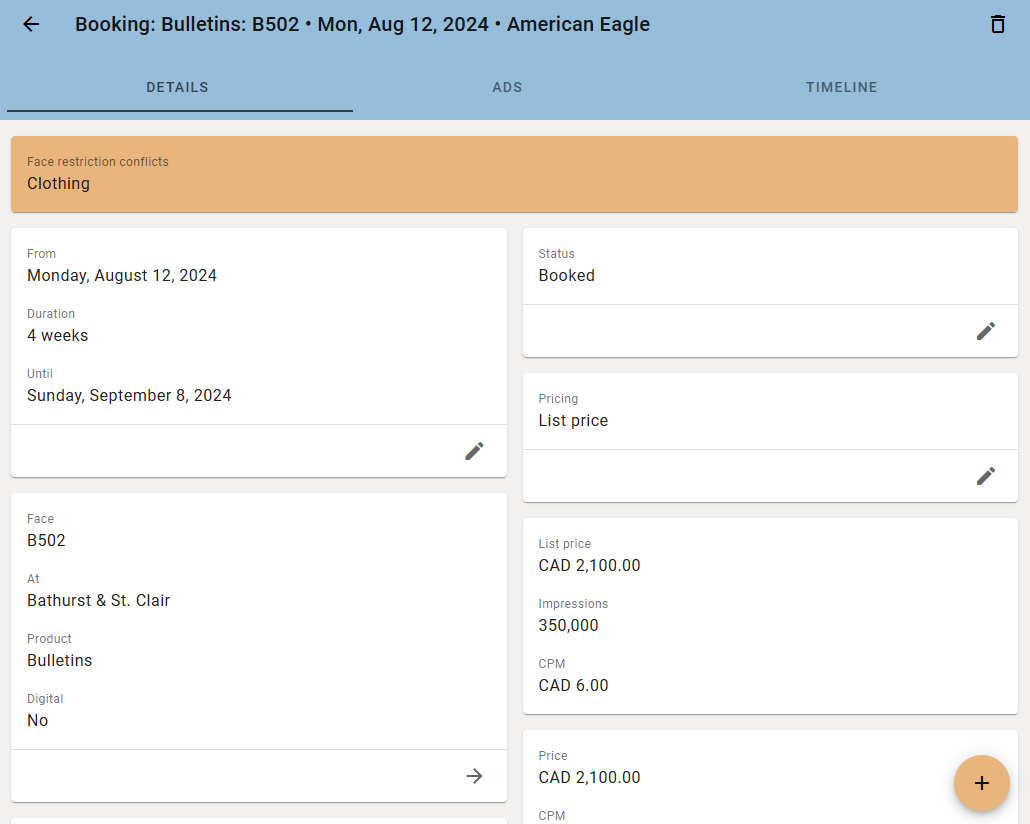Open the Timeline tab
1030x824 pixels.
841,87
